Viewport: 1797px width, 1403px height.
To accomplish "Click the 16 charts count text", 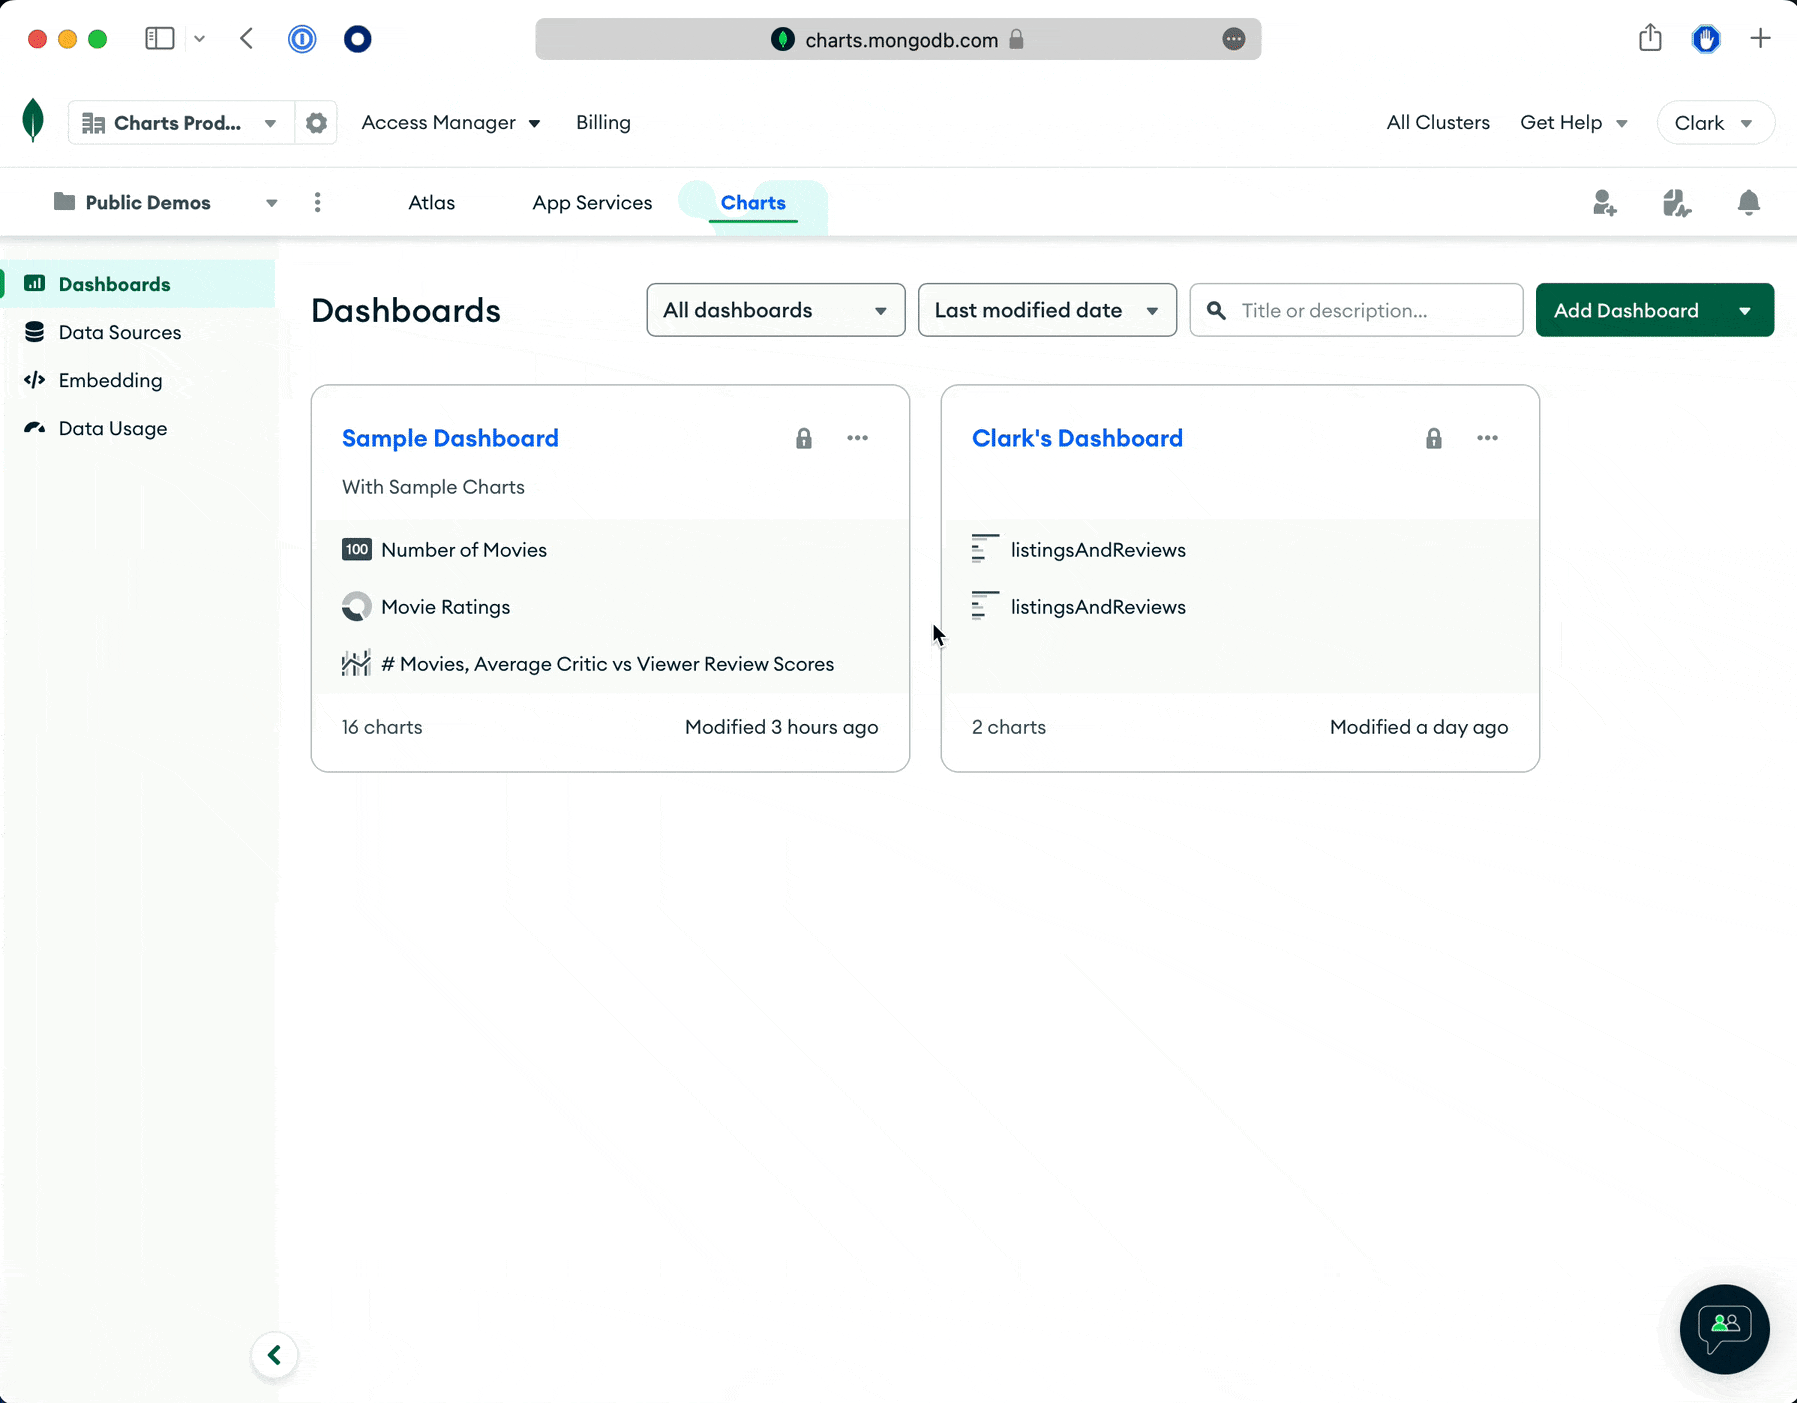I will point(382,727).
